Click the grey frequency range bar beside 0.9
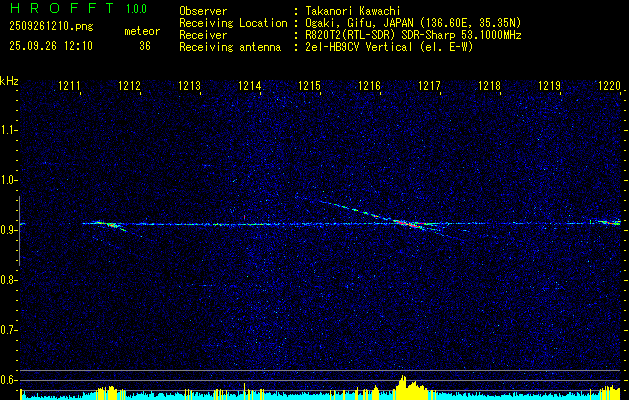Screen dimensions: 629x400 [x=19, y=231]
